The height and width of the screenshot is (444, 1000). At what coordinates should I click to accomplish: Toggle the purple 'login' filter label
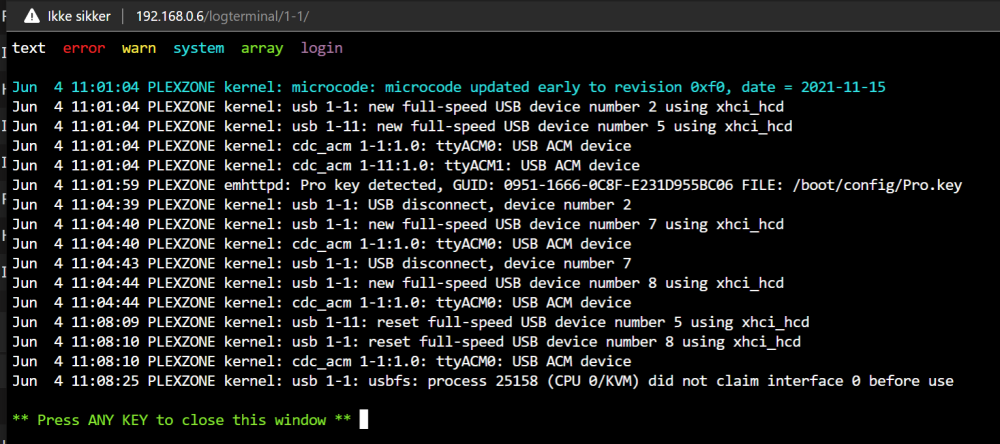[322, 48]
